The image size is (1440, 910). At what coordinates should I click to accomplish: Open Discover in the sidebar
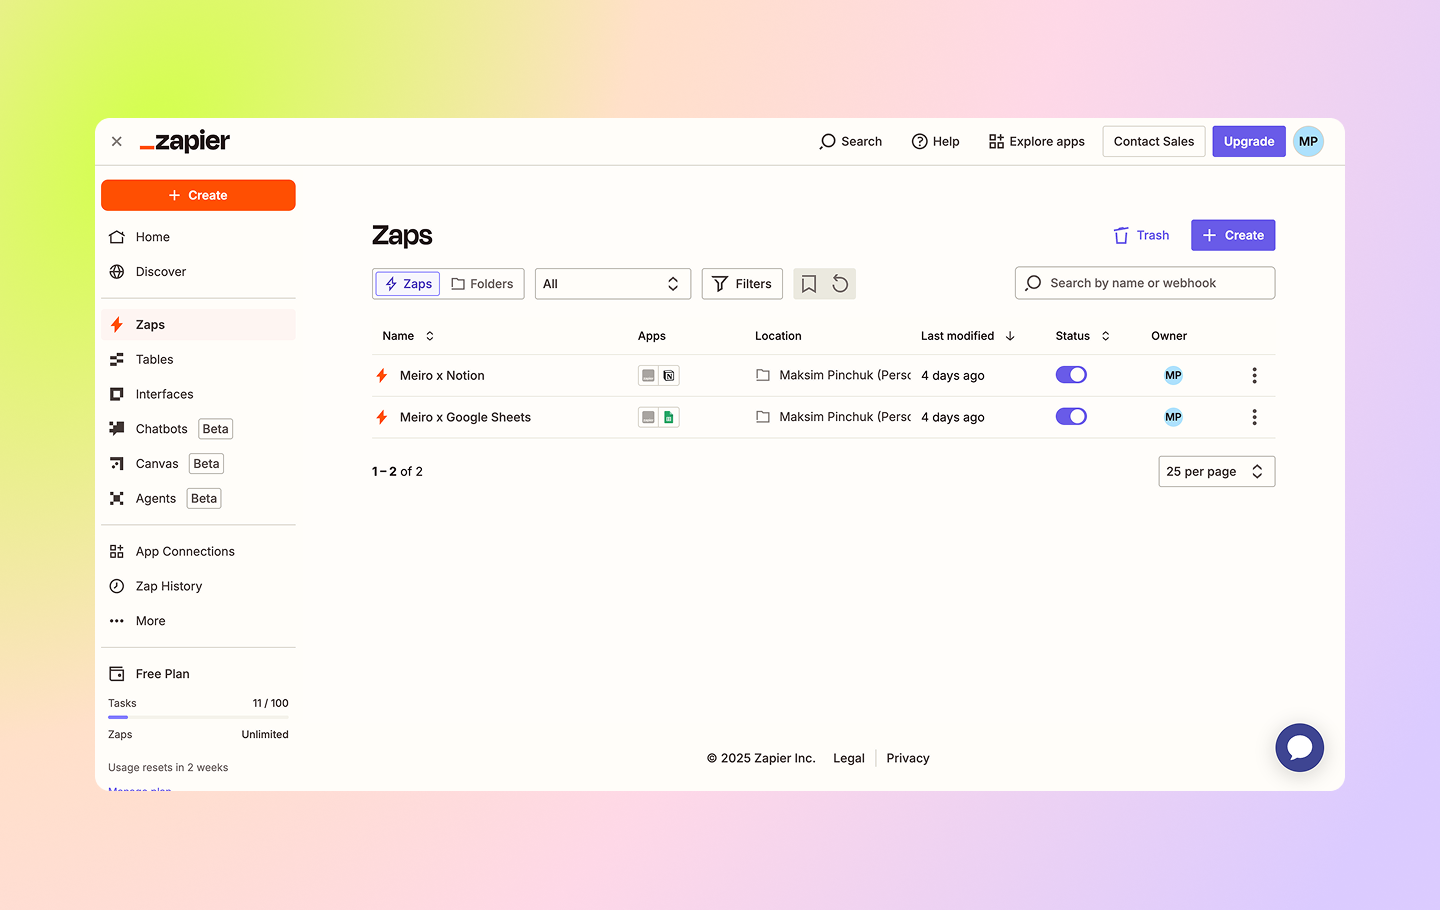(198, 272)
